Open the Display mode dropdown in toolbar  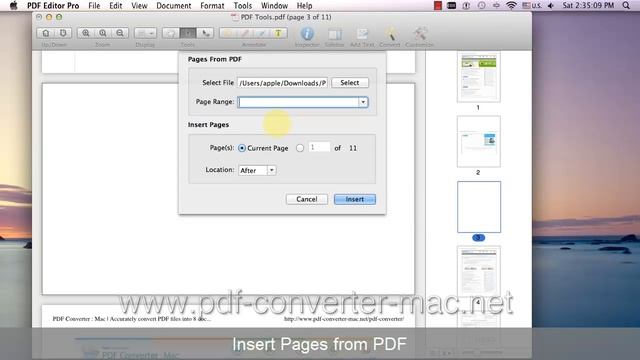145,33
